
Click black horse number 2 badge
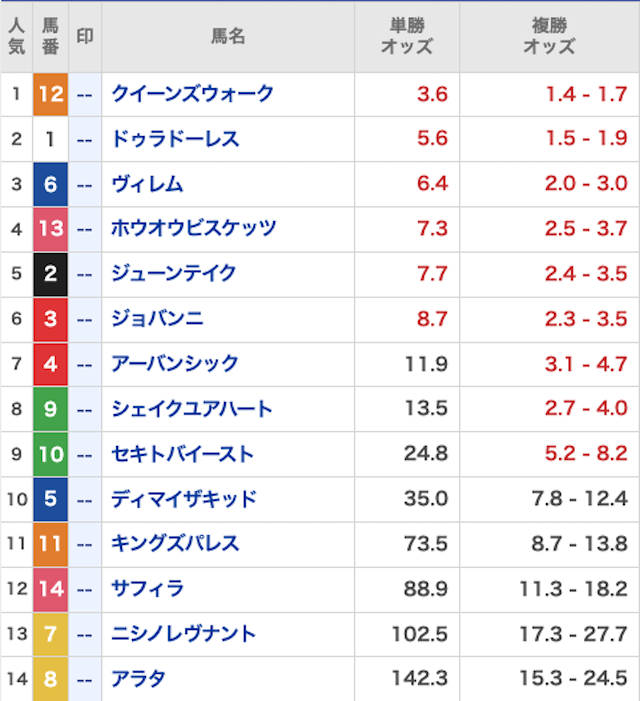(50, 274)
